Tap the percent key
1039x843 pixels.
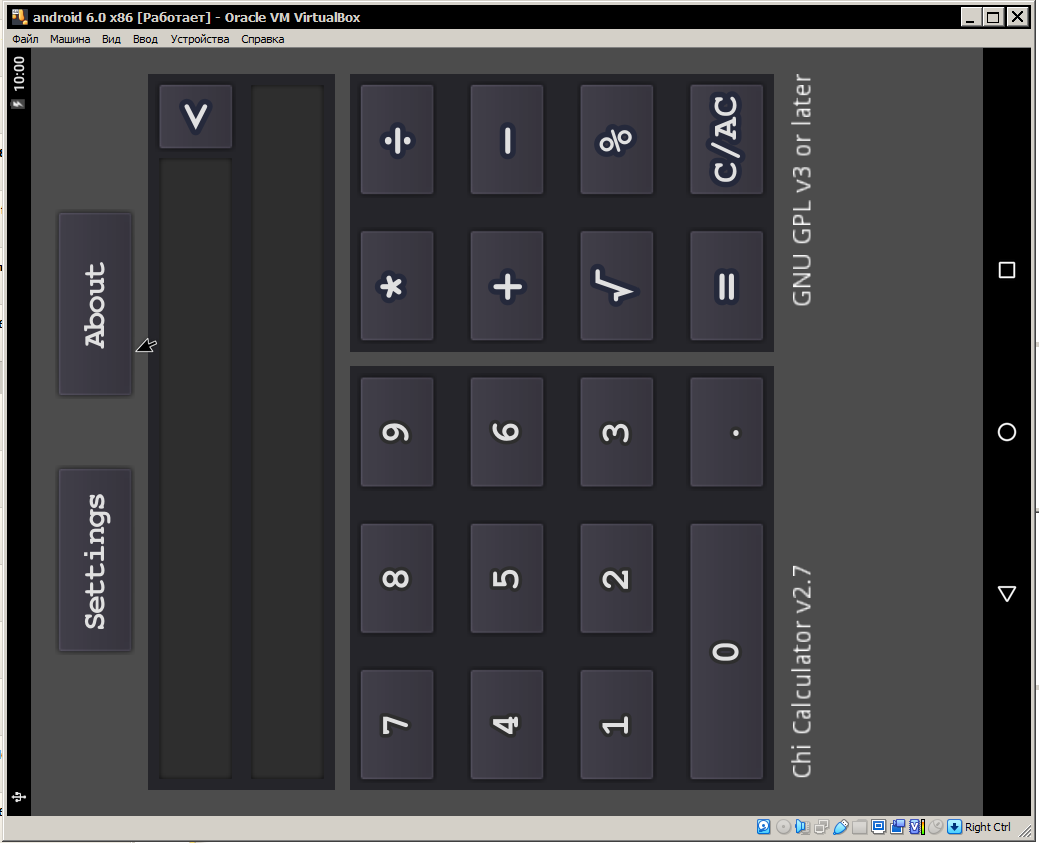[x=616, y=140]
